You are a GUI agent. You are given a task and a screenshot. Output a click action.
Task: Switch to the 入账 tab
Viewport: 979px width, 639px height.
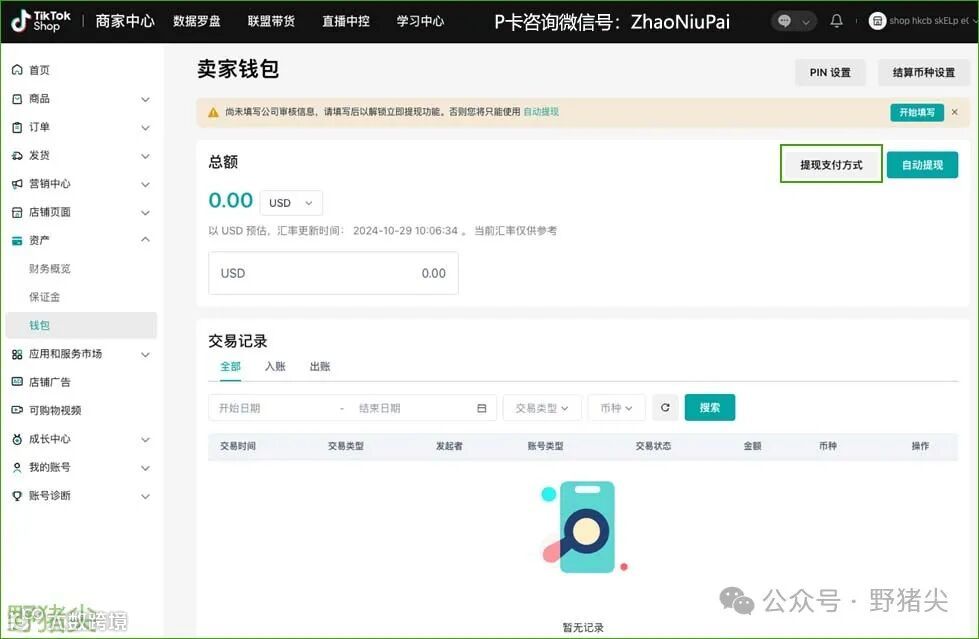click(275, 367)
